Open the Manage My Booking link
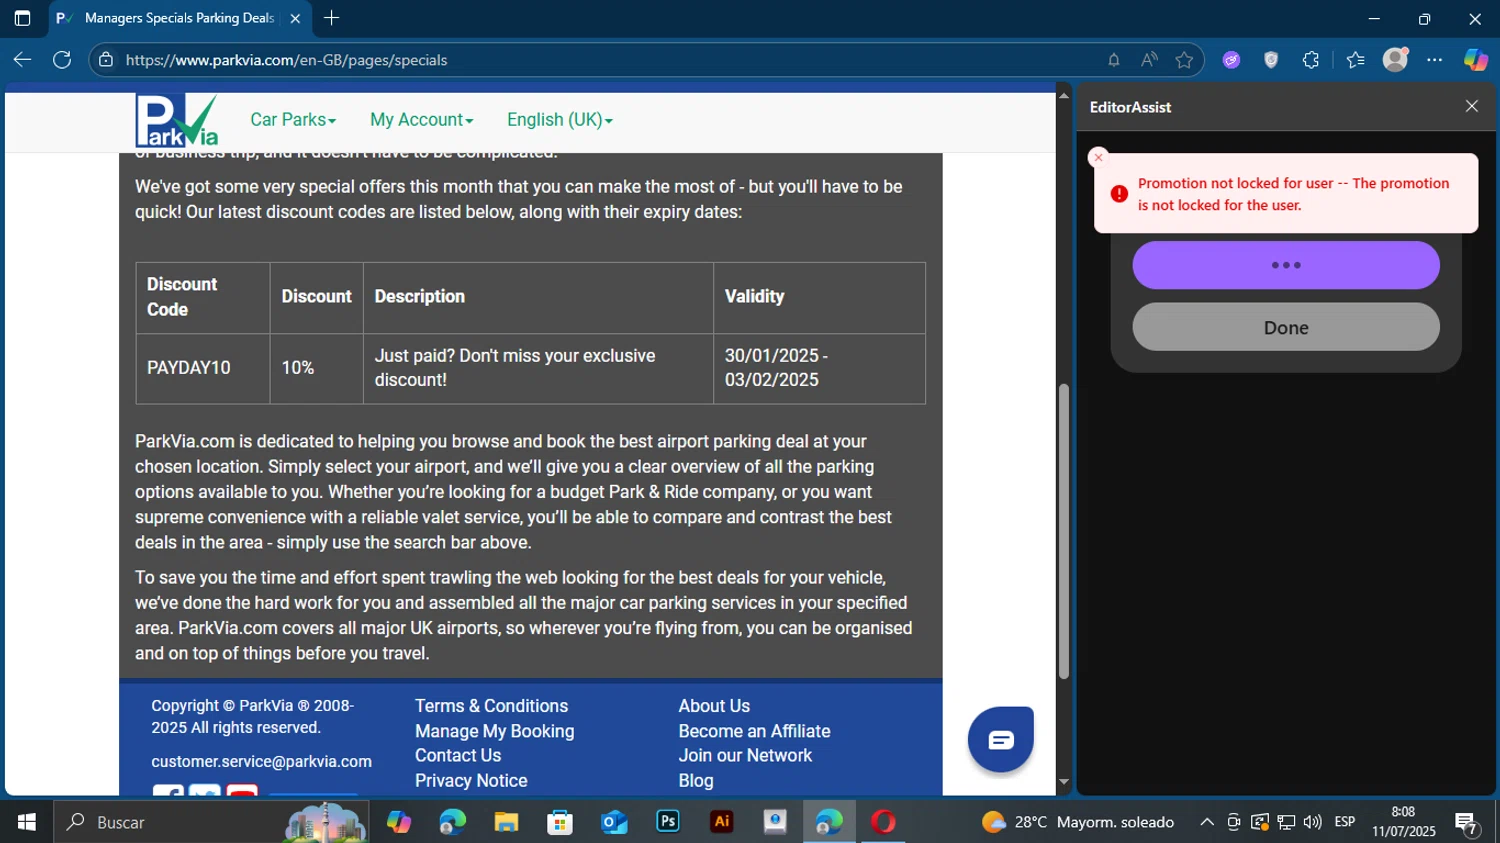Screen dimensions: 1500x843 tap(494, 731)
